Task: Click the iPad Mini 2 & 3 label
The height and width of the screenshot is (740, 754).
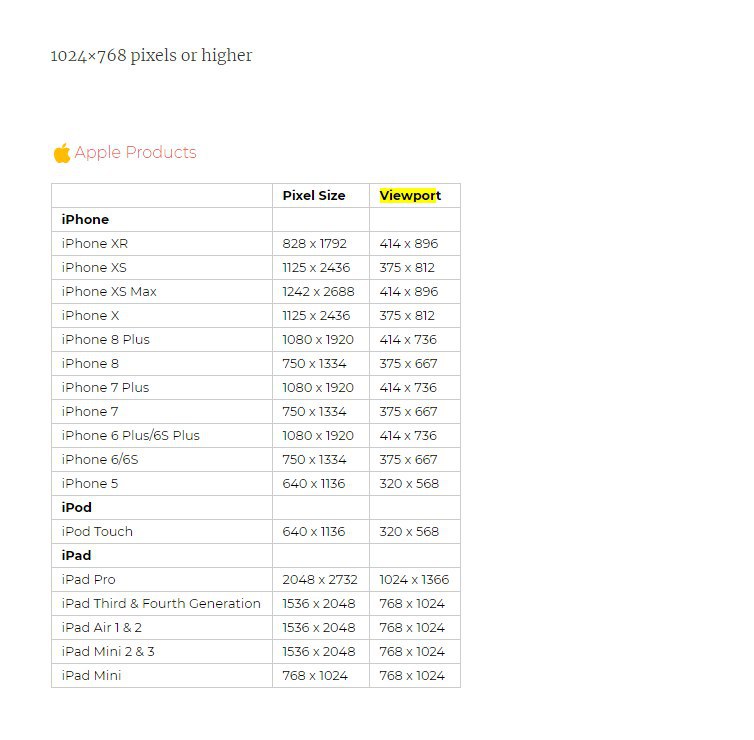Action: tap(108, 652)
